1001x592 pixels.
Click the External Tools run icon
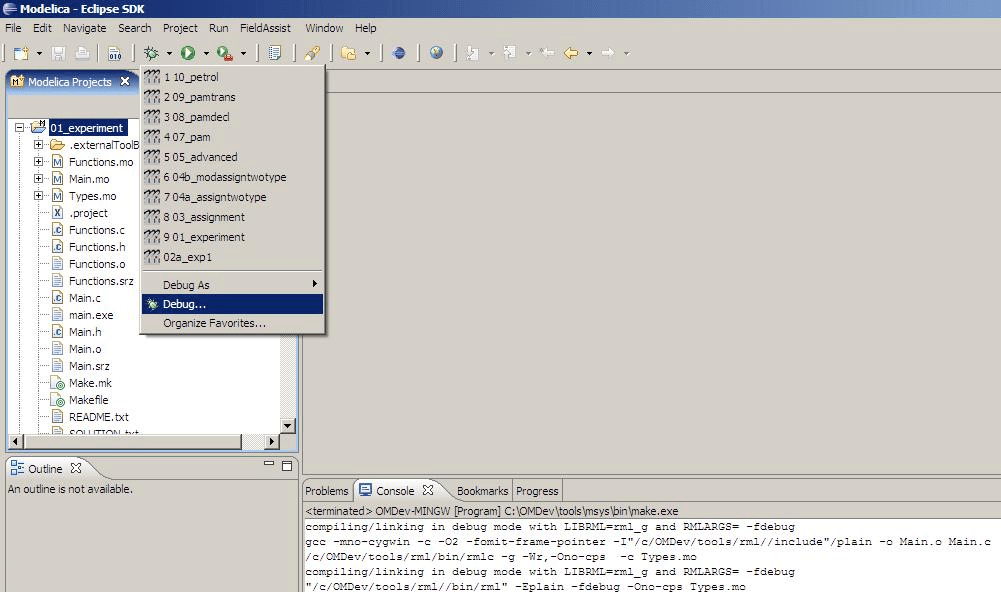pyautogui.click(x=222, y=53)
